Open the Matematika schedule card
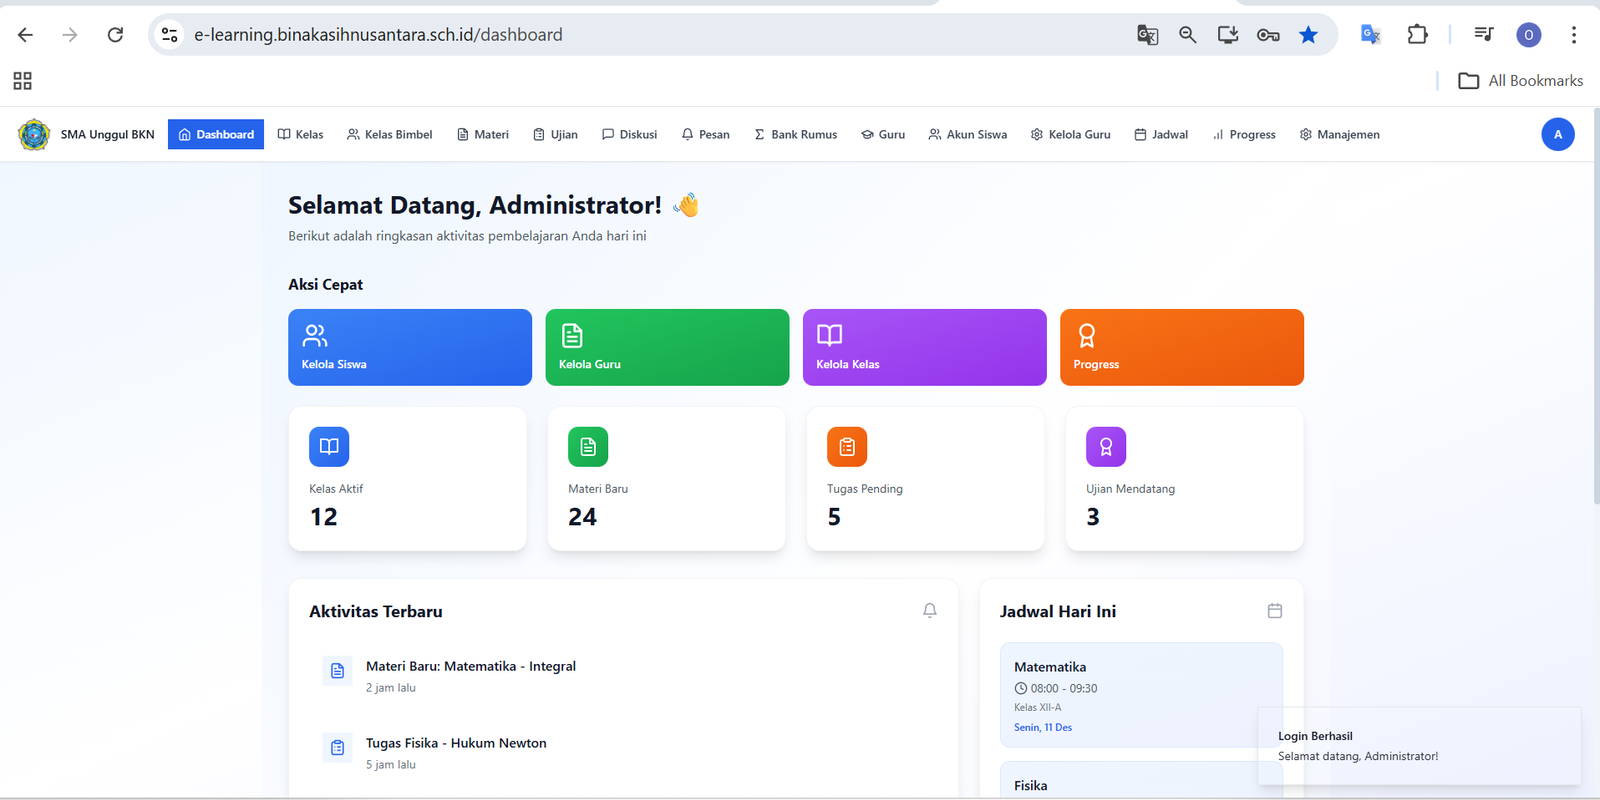1600x800 pixels. point(1141,695)
